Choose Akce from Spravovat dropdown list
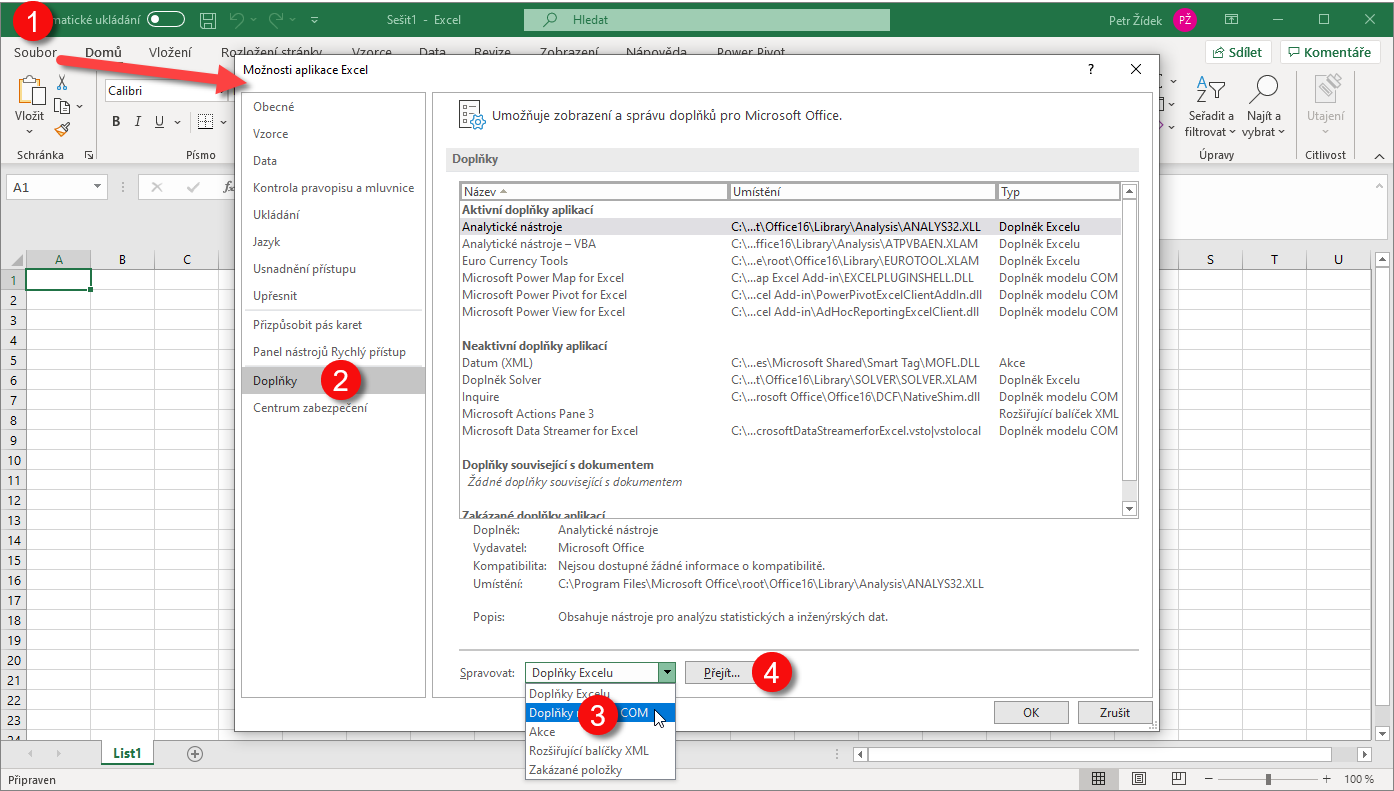The width and height of the screenshot is (1394, 791). coord(600,732)
